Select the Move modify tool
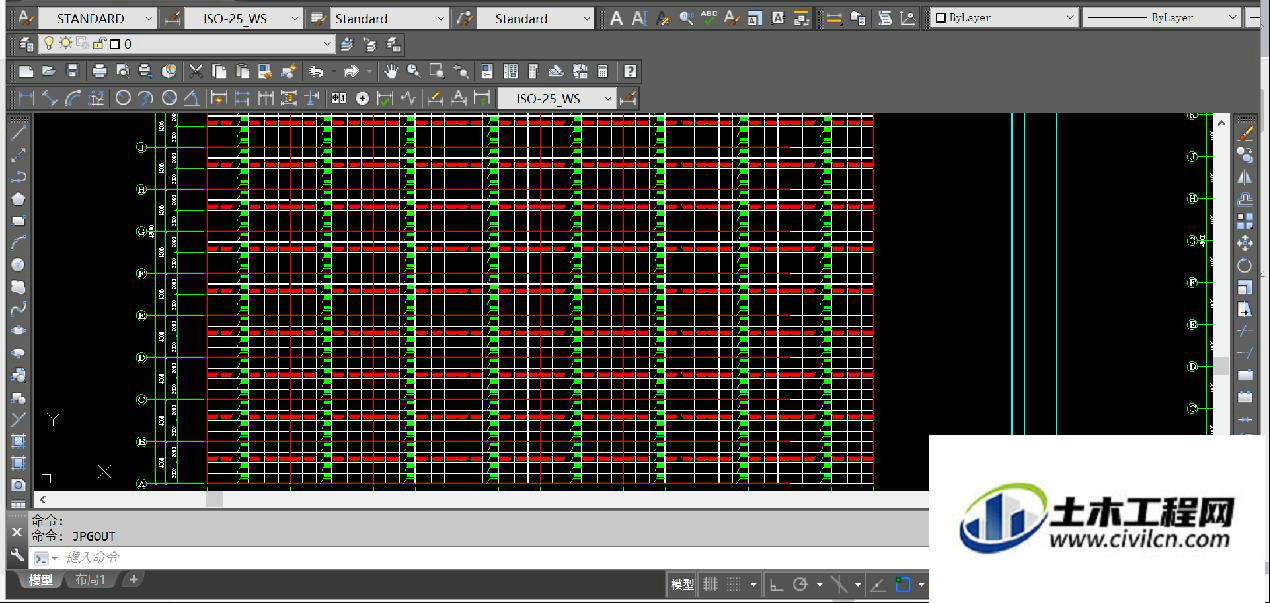This screenshot has height=603, width=1270. [1245, 243]
